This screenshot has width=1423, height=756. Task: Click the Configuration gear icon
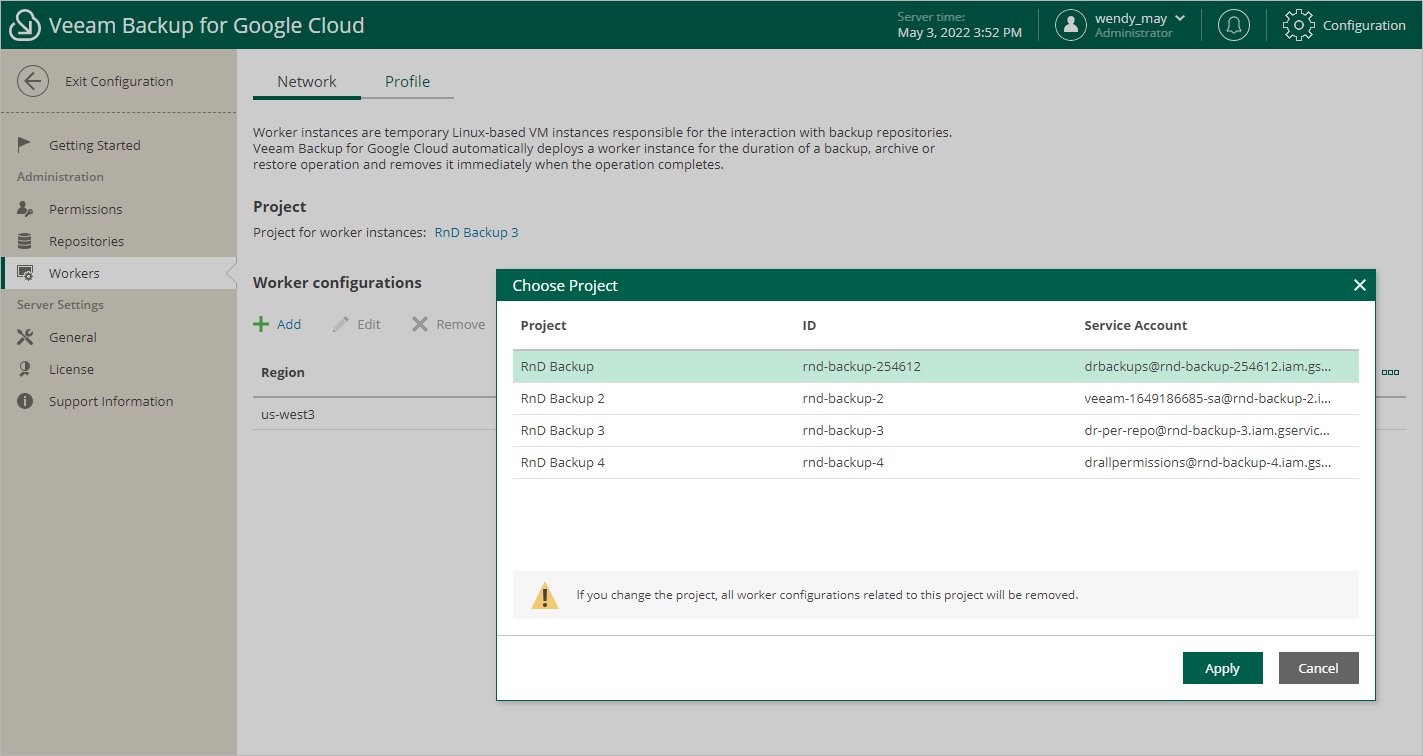(1298, 25)
